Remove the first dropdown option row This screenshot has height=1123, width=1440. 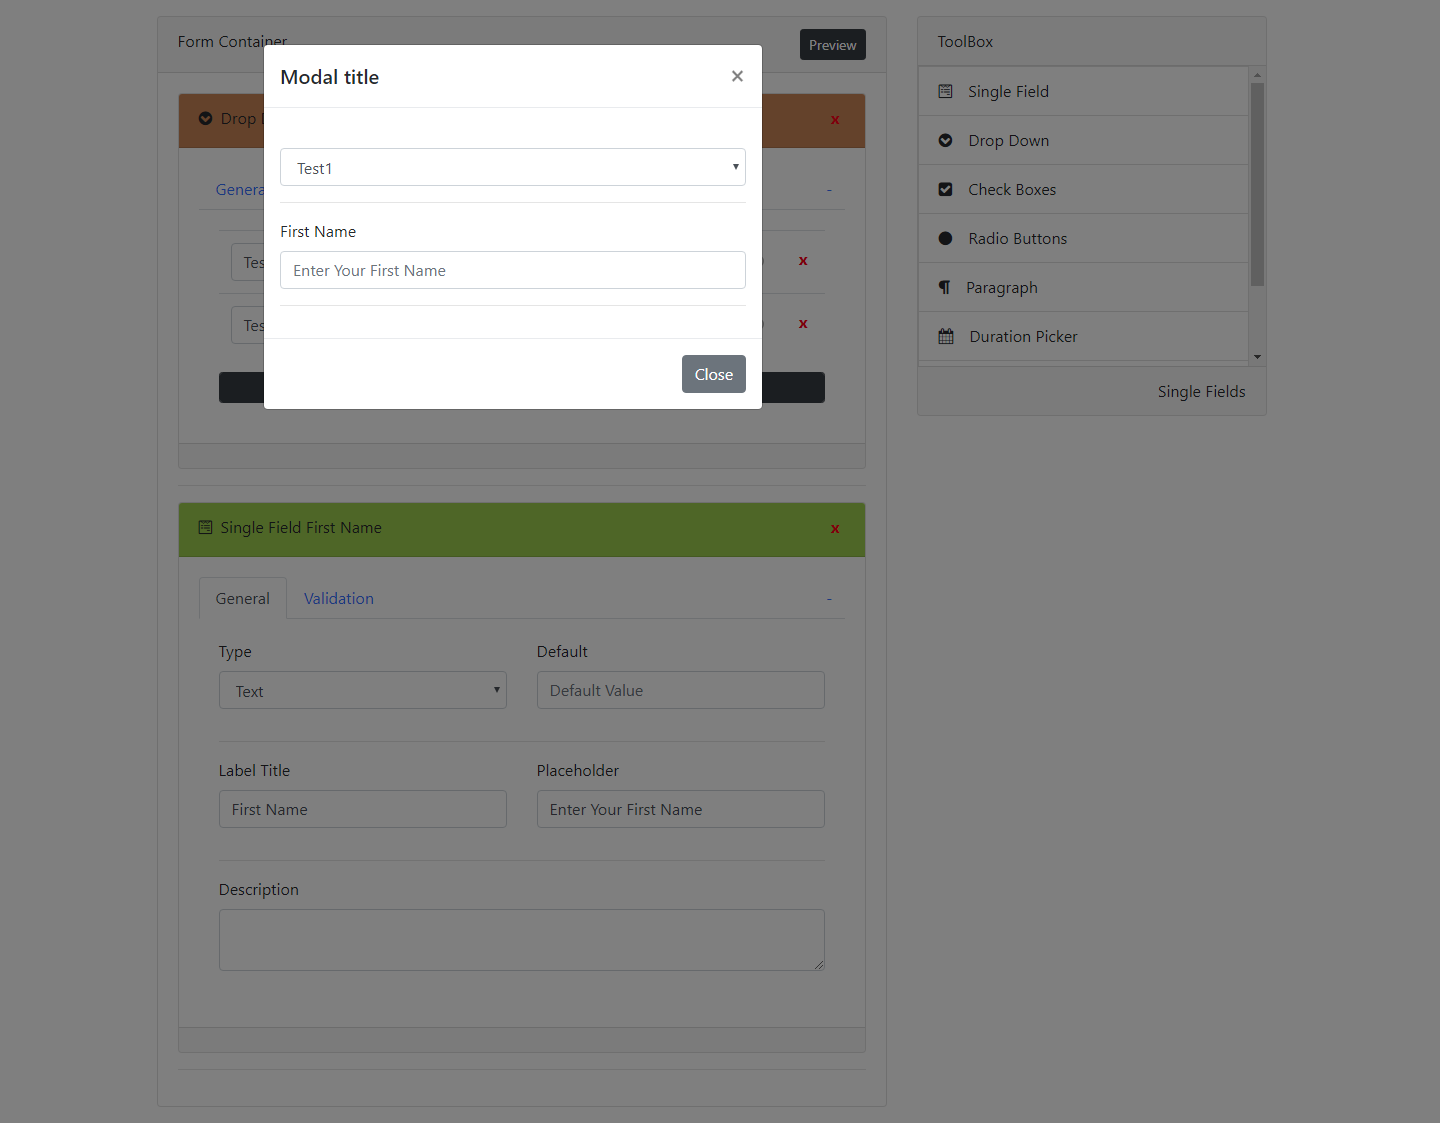[803, 260]
